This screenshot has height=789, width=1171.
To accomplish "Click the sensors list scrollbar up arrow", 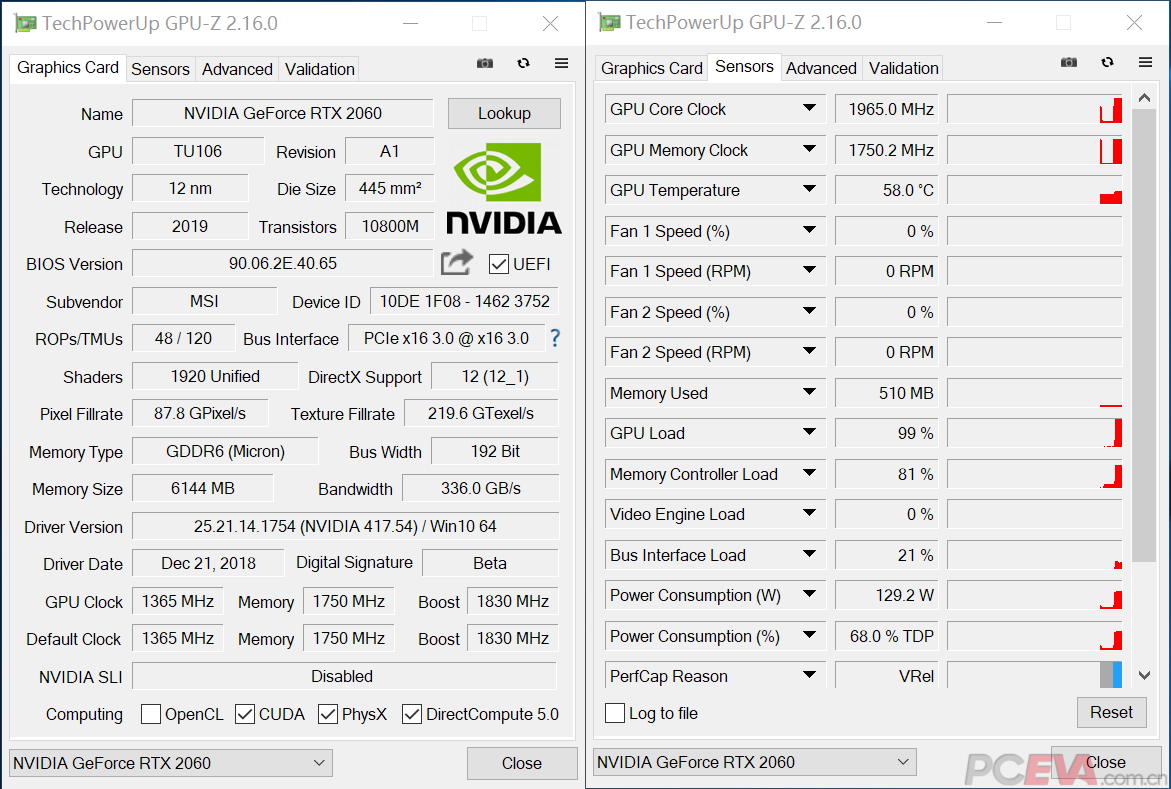I will coord(1144,98).
